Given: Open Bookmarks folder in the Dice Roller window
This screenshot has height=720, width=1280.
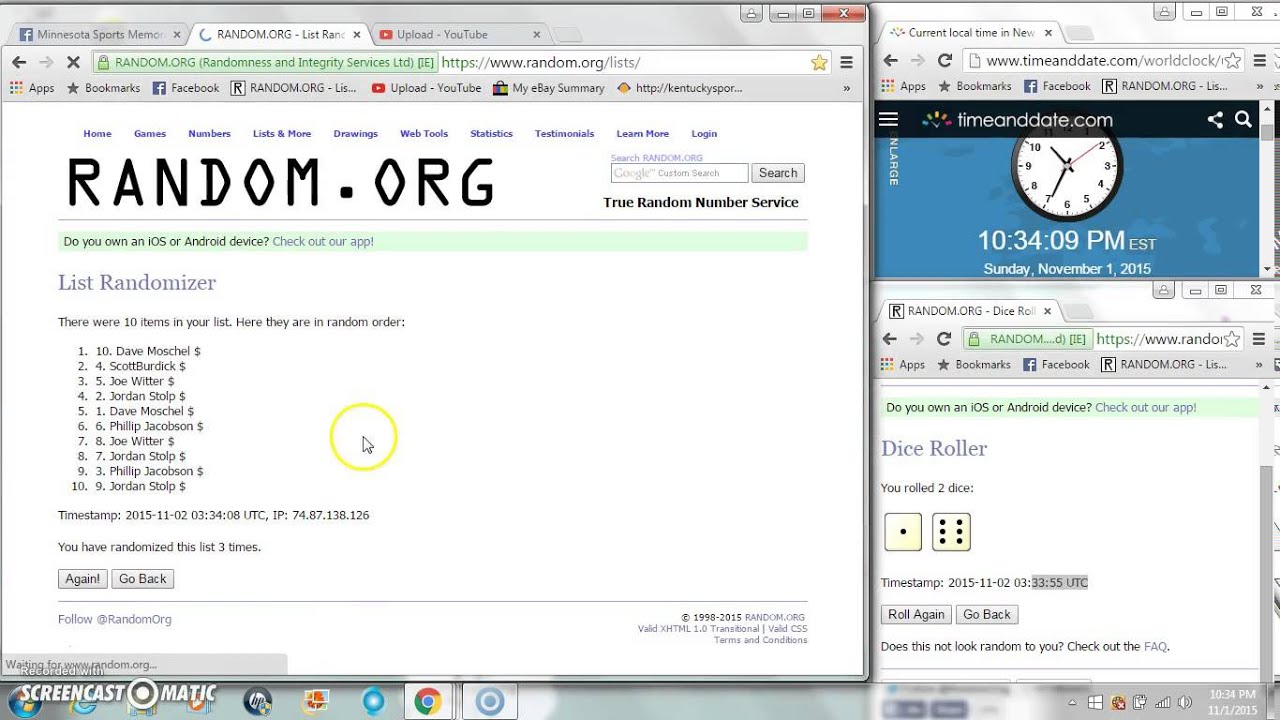Looking at the screenshot, I should [974, 365].
